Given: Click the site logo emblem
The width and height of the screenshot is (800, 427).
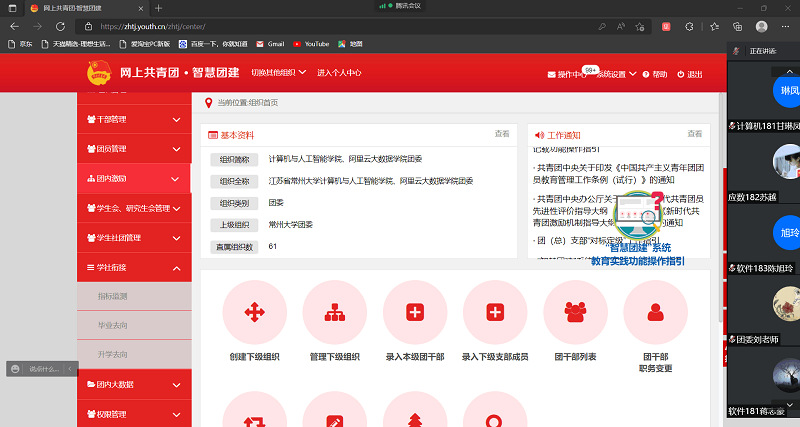Looking at the screenshot, I should tap(99, 72).
